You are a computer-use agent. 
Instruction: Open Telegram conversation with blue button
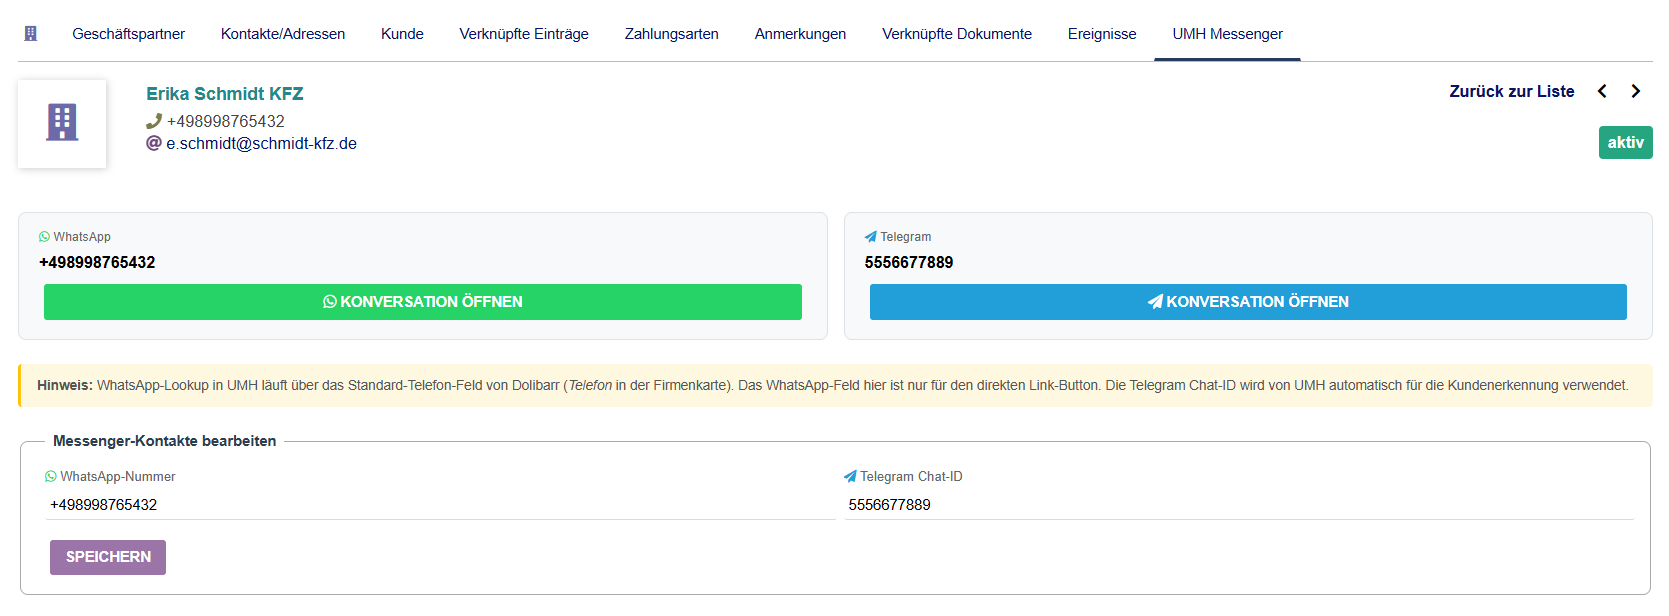pyautogui.click(x=1248, y=302)
